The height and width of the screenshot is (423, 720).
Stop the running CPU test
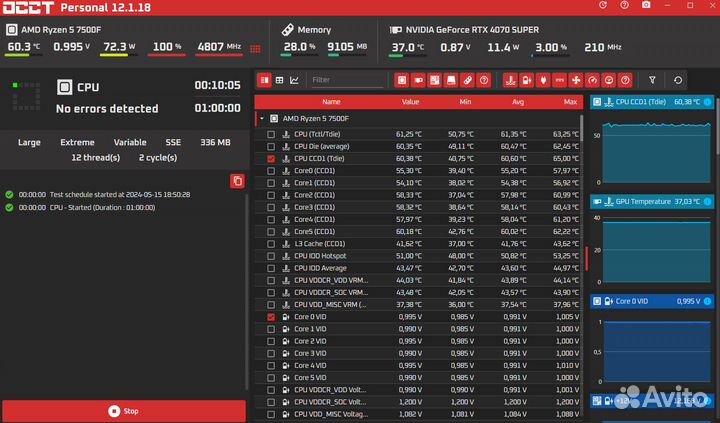coord(123,411)
